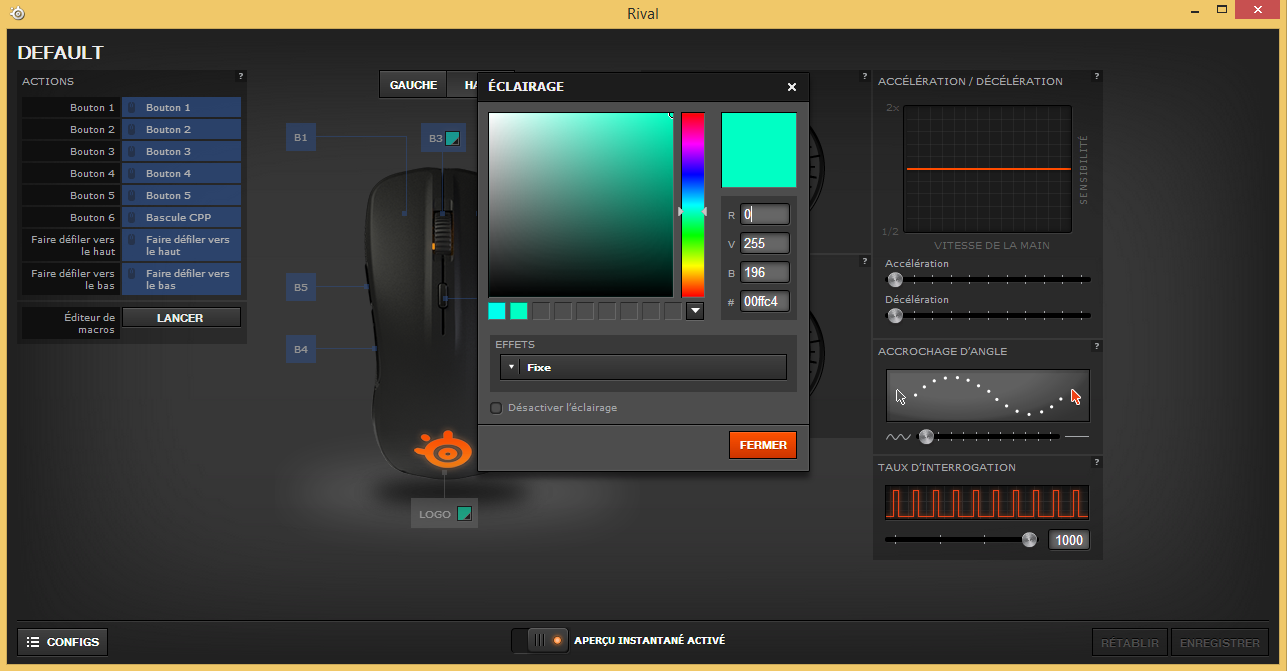Click the B3 scroll wheel color icon
1287x671 pixels.
pos(452,139)
